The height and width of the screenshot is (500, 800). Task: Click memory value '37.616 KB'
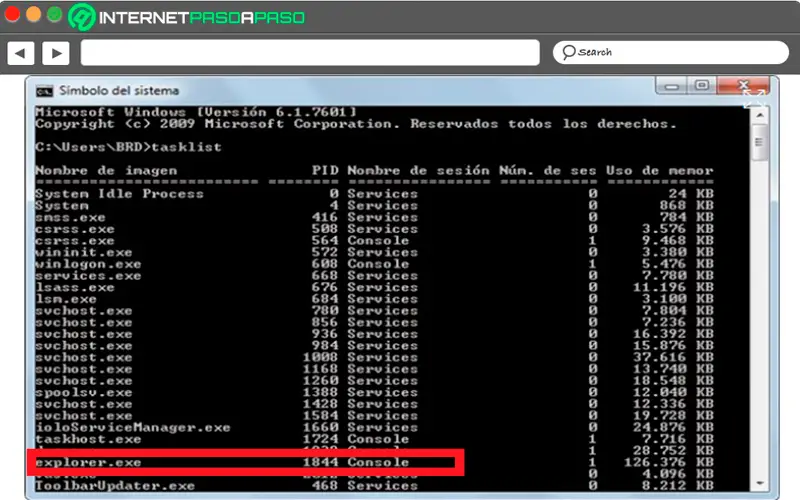pos(673,357)
